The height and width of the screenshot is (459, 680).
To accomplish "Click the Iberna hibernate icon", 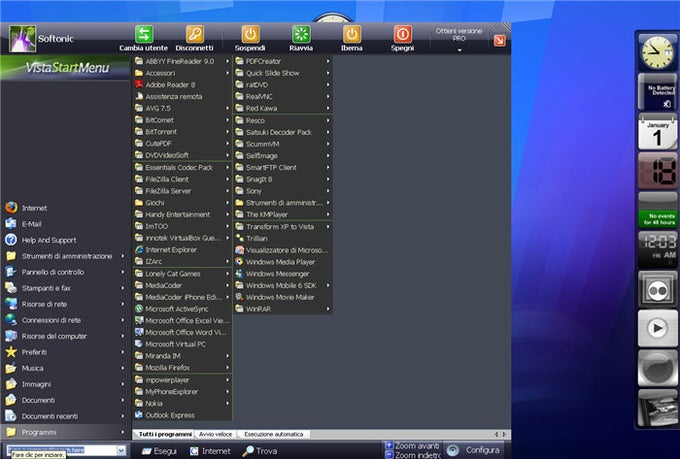I will coord(352,34).
